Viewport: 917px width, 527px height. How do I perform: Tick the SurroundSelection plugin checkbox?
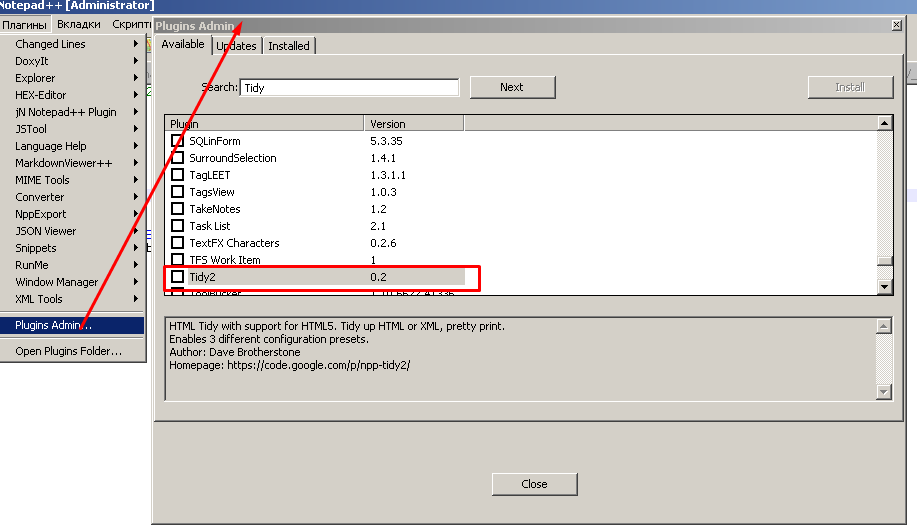tap(177, 158)
